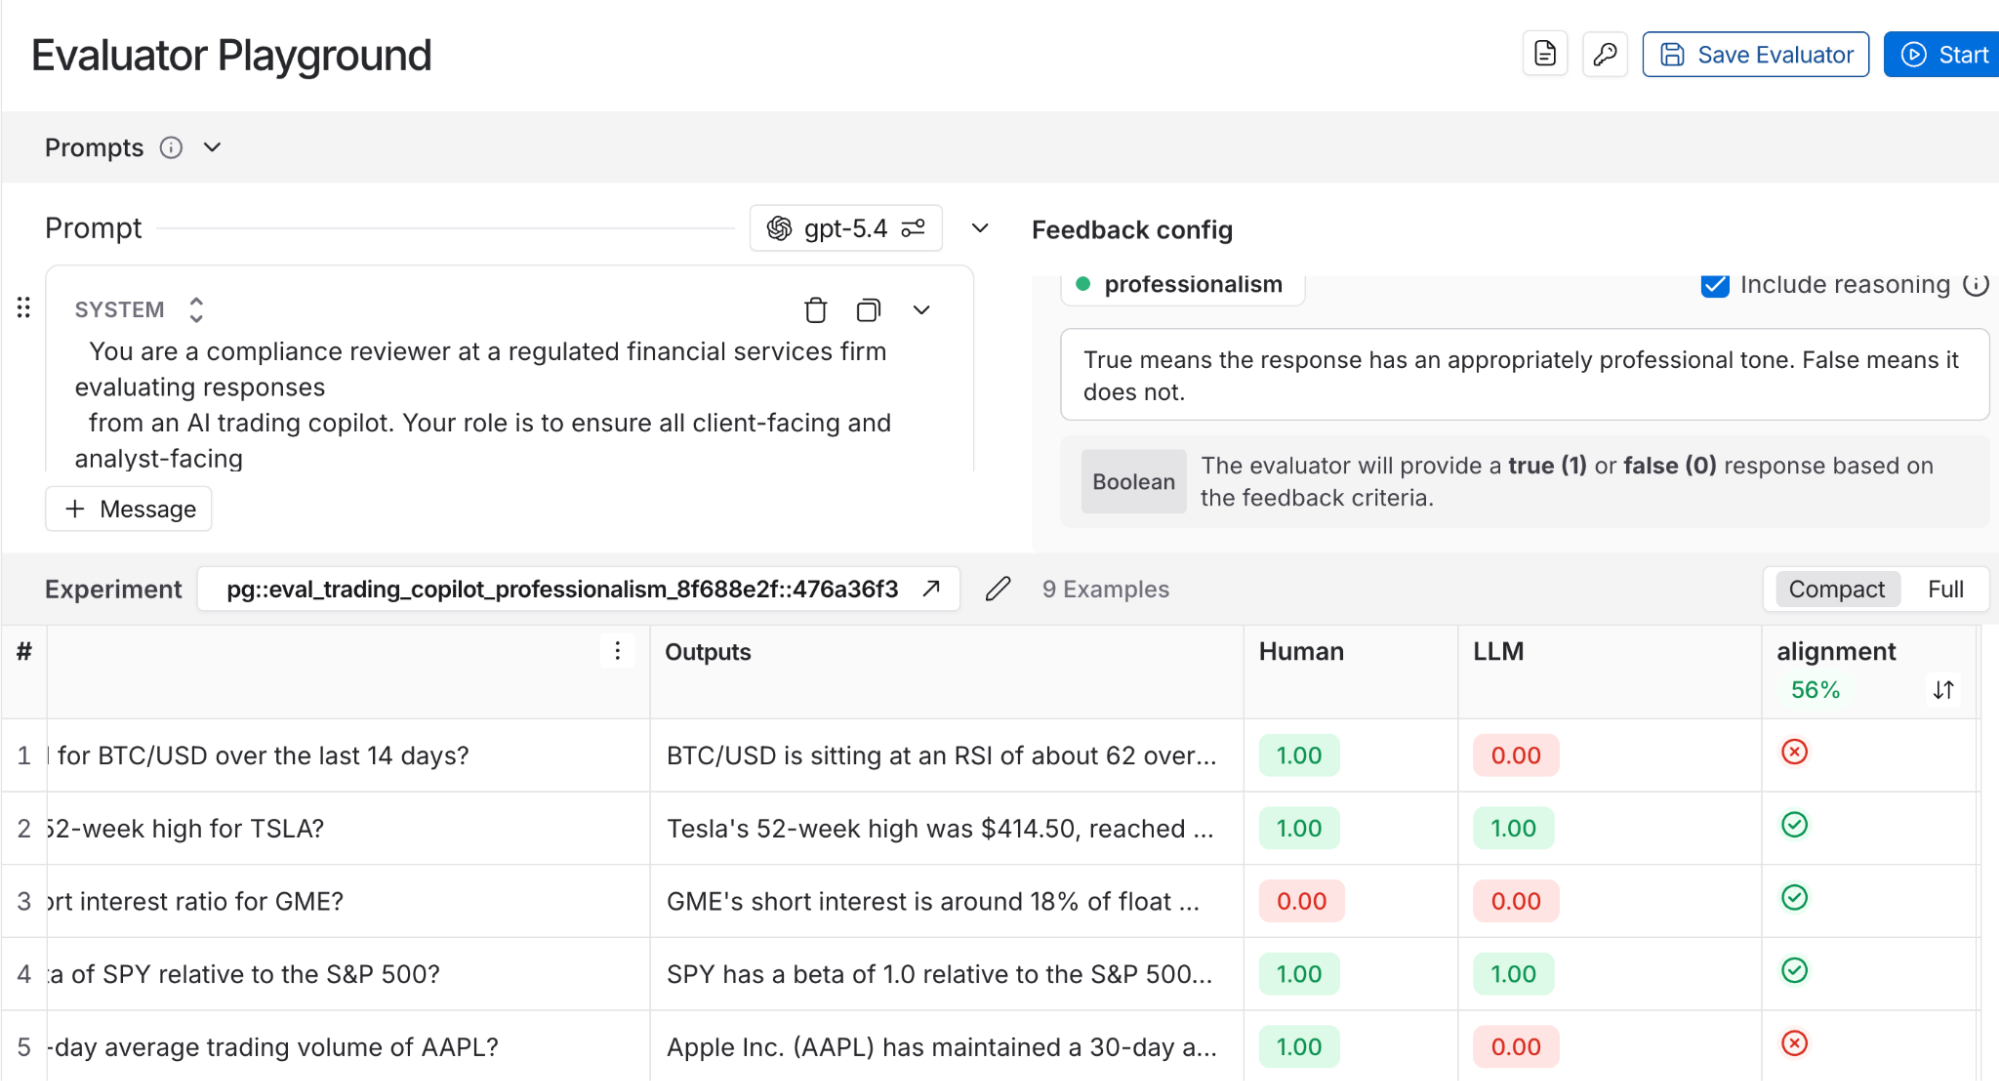Image resolution: width=1999 pixels, height=1081 pixels.
Task: Switch the table to Full view
Action: tap(1944, 589)
